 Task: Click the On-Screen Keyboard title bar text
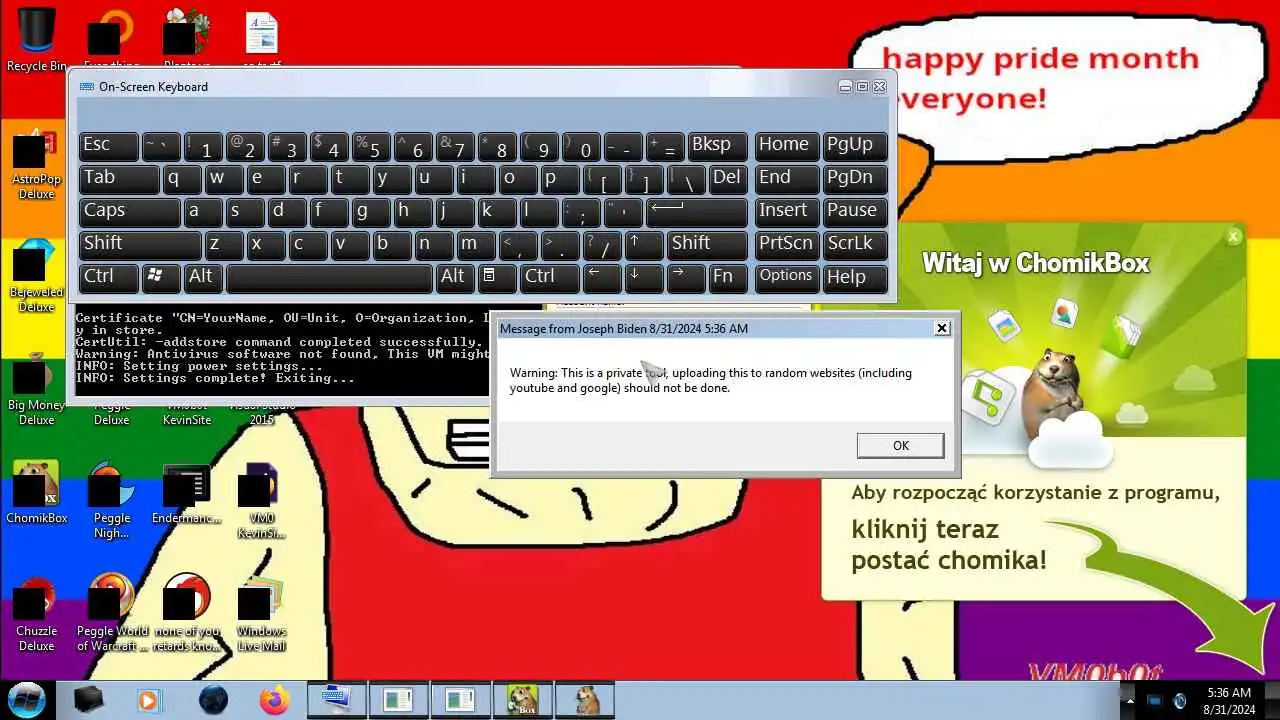click(153, 87)
